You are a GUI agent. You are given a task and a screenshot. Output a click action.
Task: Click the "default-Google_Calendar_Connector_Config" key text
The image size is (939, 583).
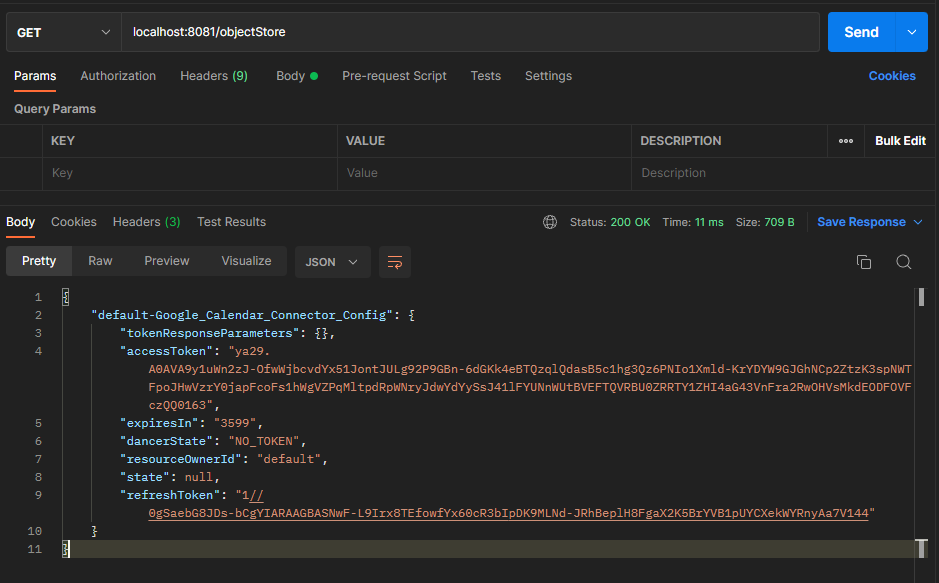[x=242, y=315]
